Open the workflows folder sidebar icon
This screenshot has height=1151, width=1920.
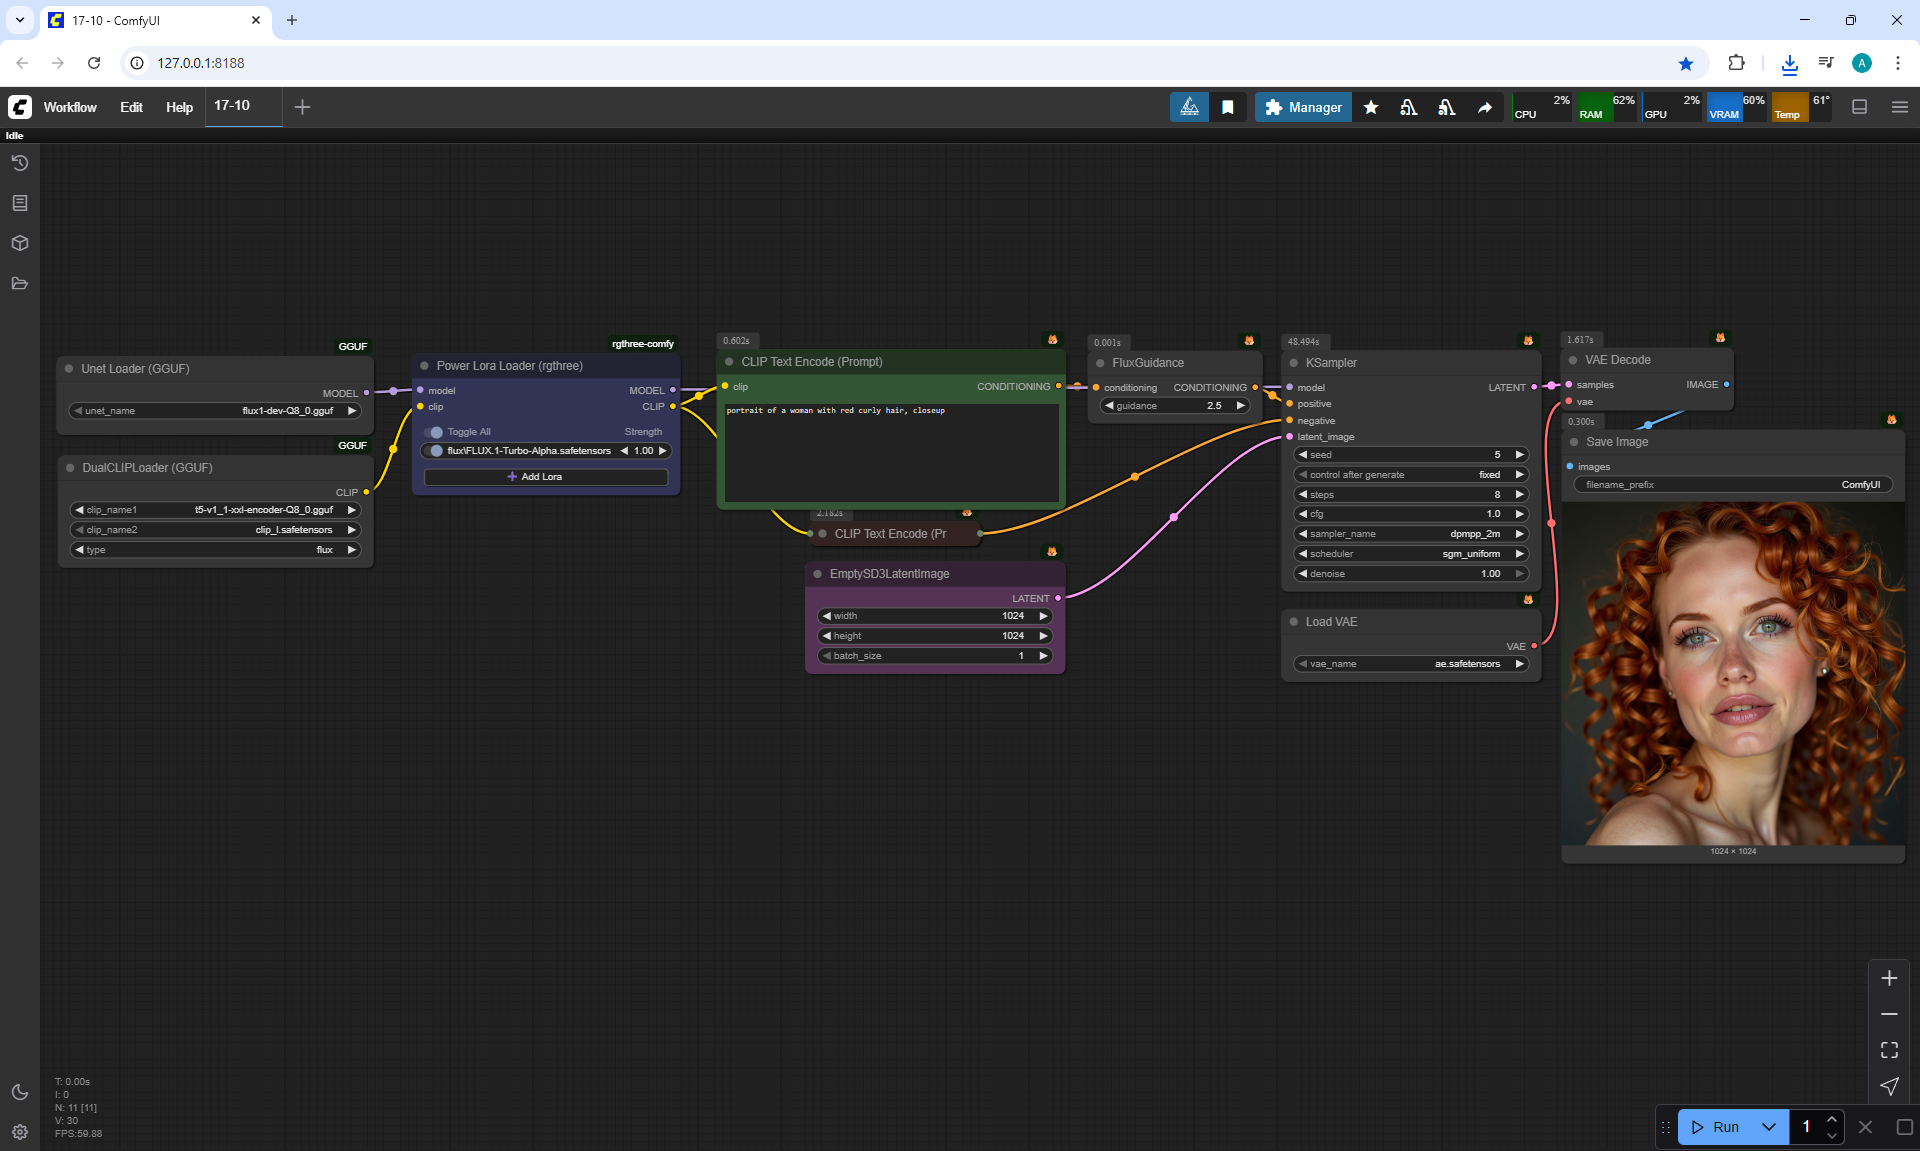pos(20,283)
